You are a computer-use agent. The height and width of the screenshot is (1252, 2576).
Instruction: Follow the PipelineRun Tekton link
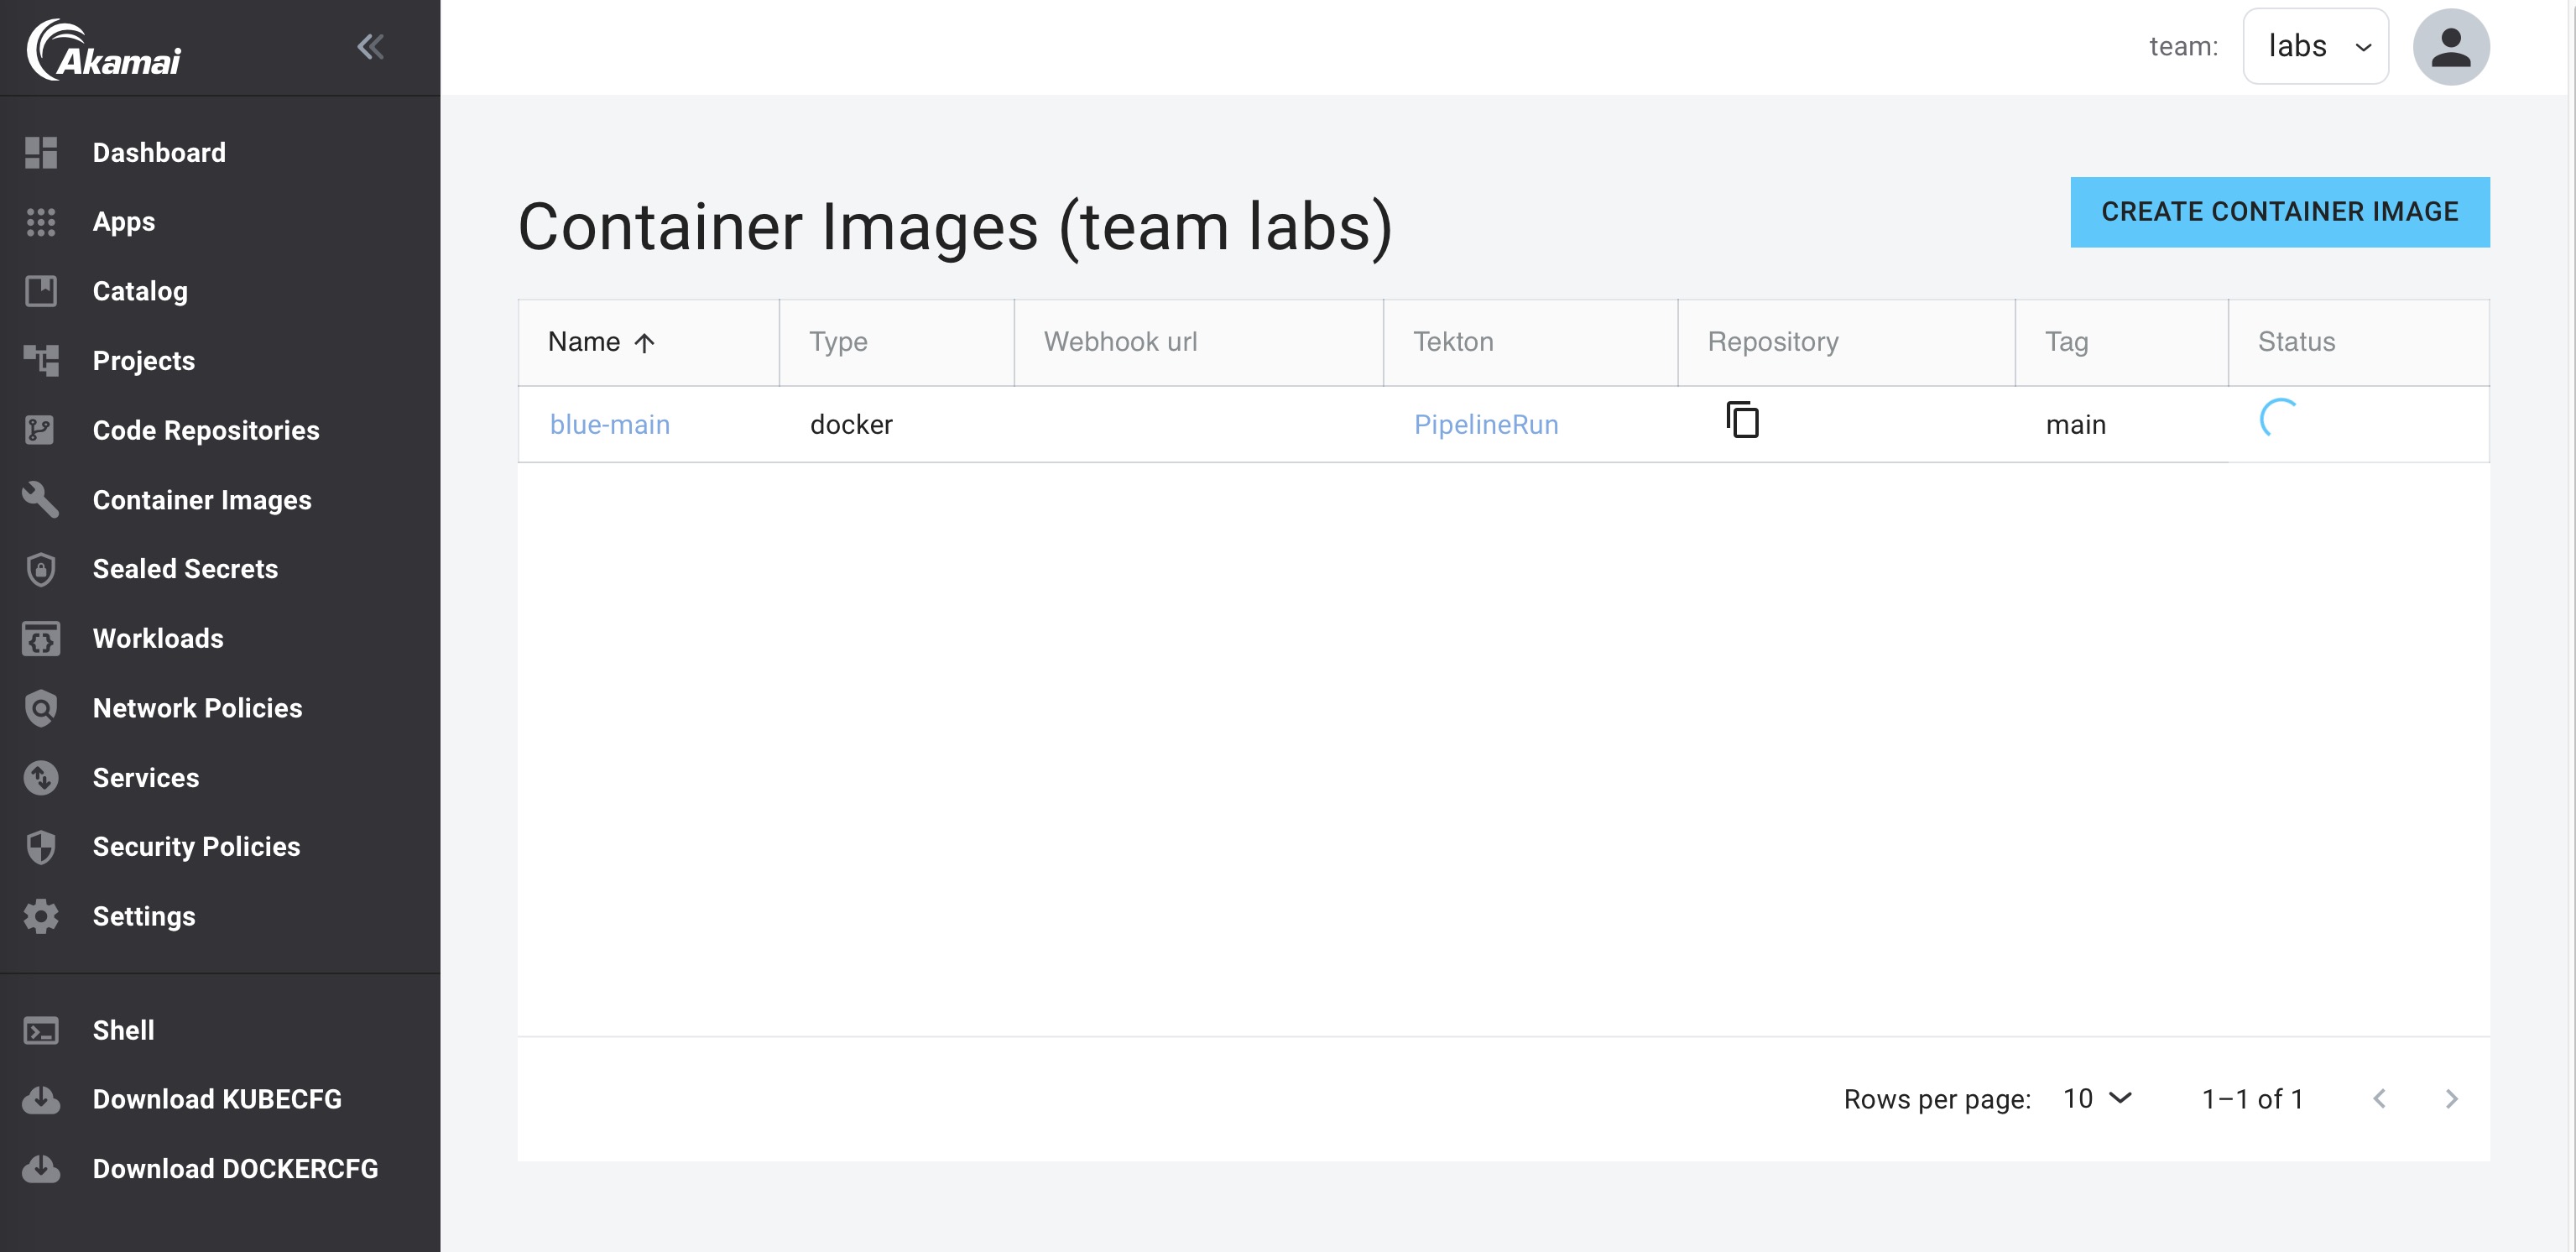pyautogui.click(x=1485, y=425)
